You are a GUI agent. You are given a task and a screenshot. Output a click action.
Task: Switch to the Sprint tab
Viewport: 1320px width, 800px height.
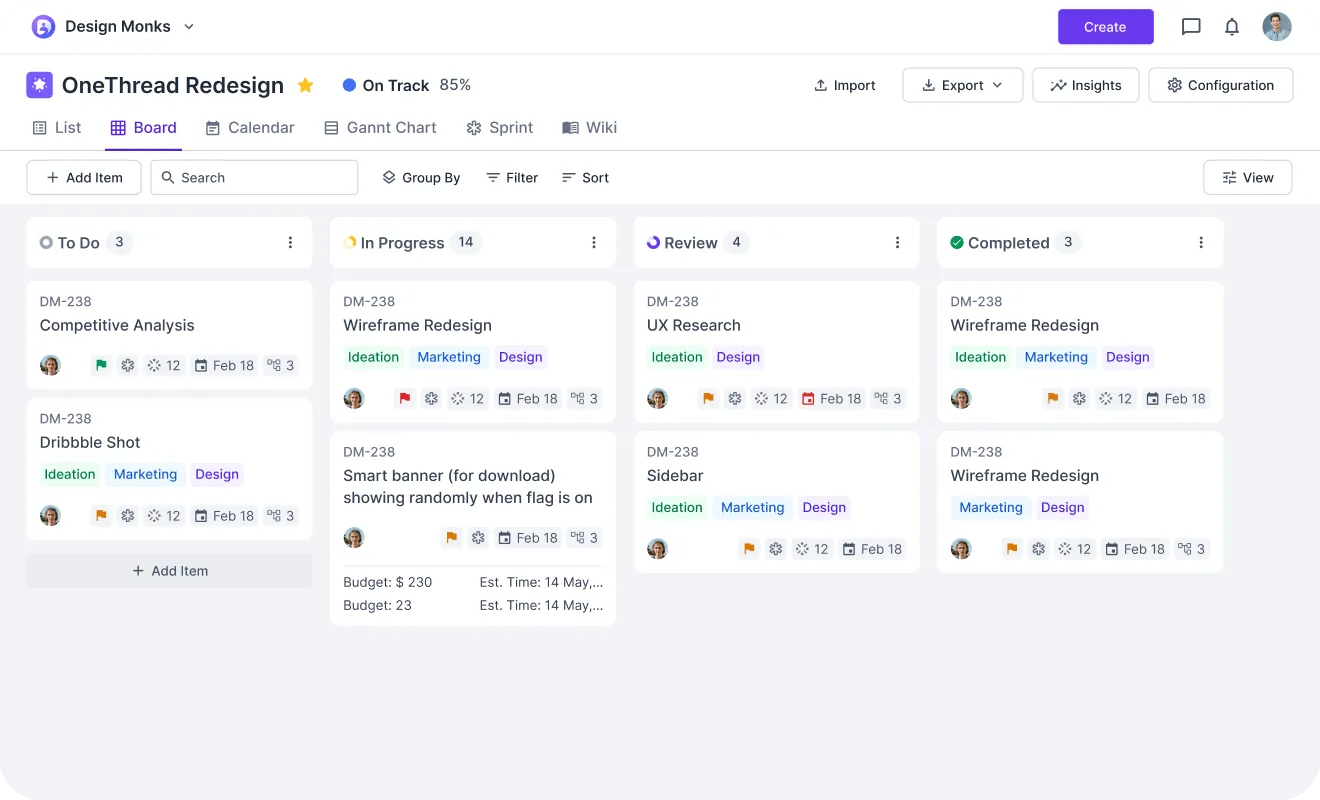point(500,128)
